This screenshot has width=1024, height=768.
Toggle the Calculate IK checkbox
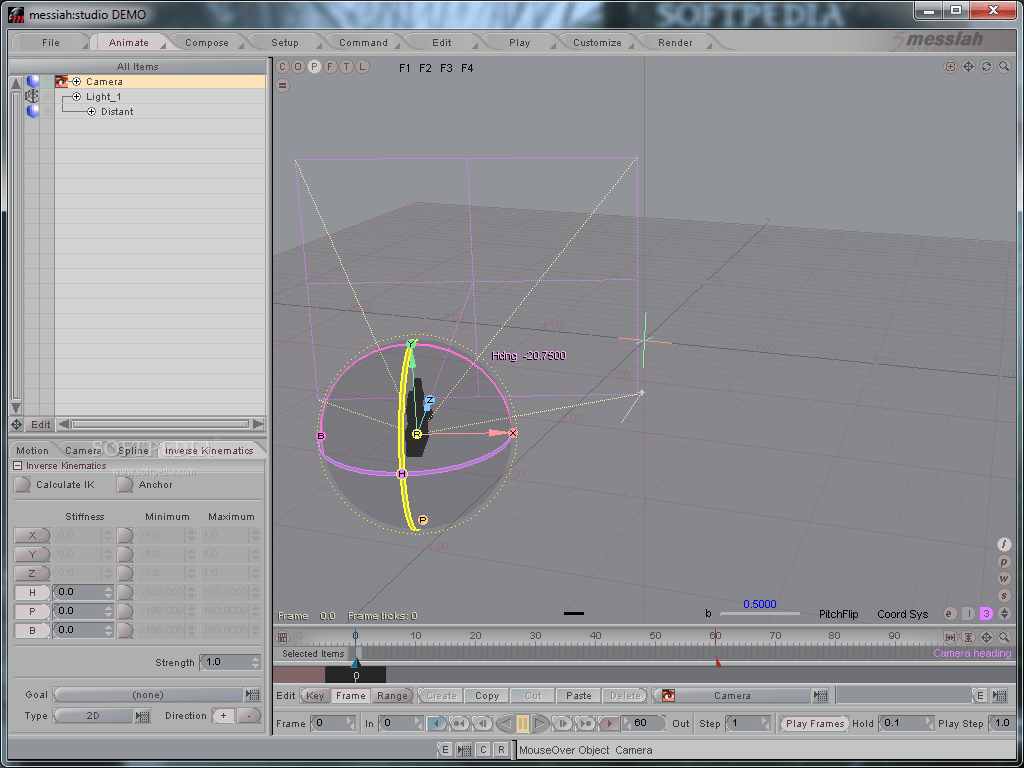(22, 485)
